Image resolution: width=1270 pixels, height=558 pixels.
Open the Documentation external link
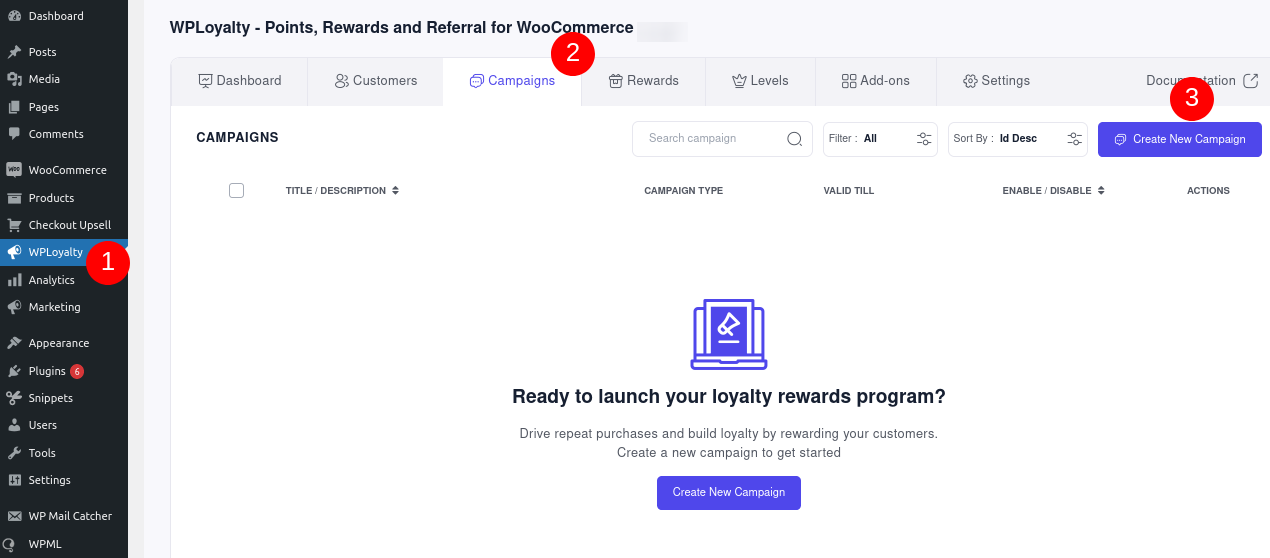1202,81
